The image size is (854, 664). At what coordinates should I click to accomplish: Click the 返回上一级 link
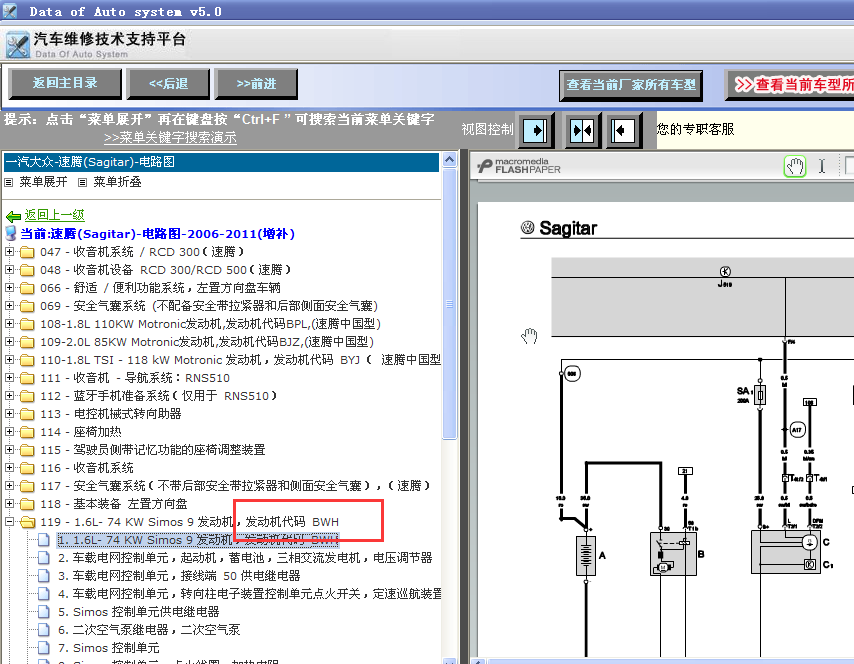[54, 215]
